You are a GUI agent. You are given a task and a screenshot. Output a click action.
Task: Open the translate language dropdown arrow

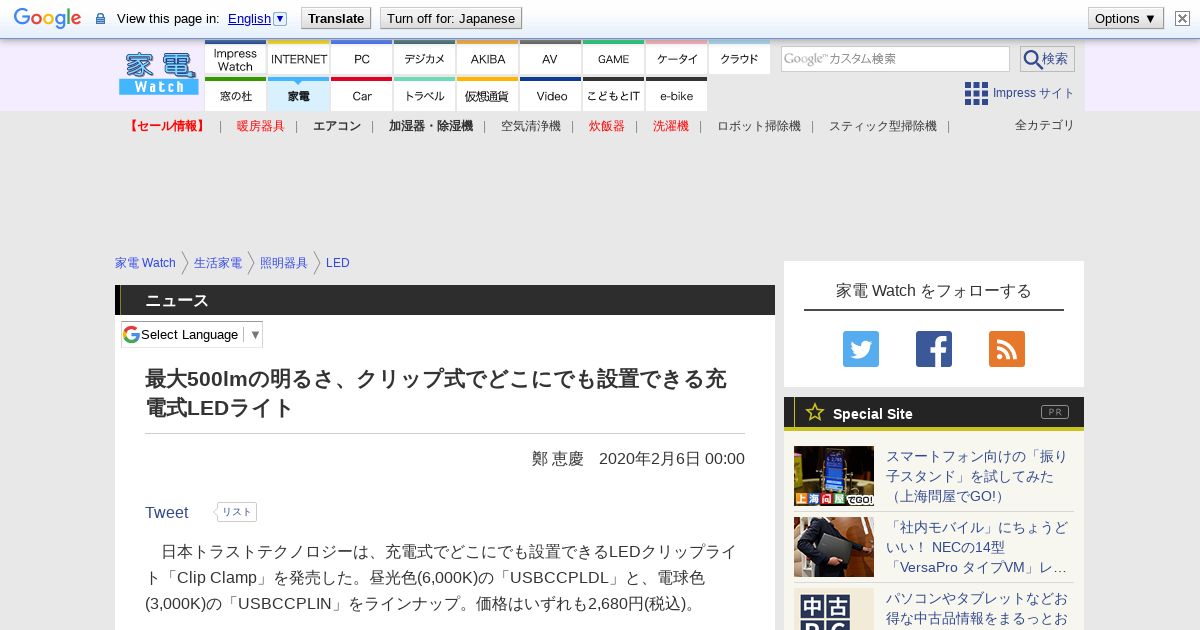coord(280,18)
